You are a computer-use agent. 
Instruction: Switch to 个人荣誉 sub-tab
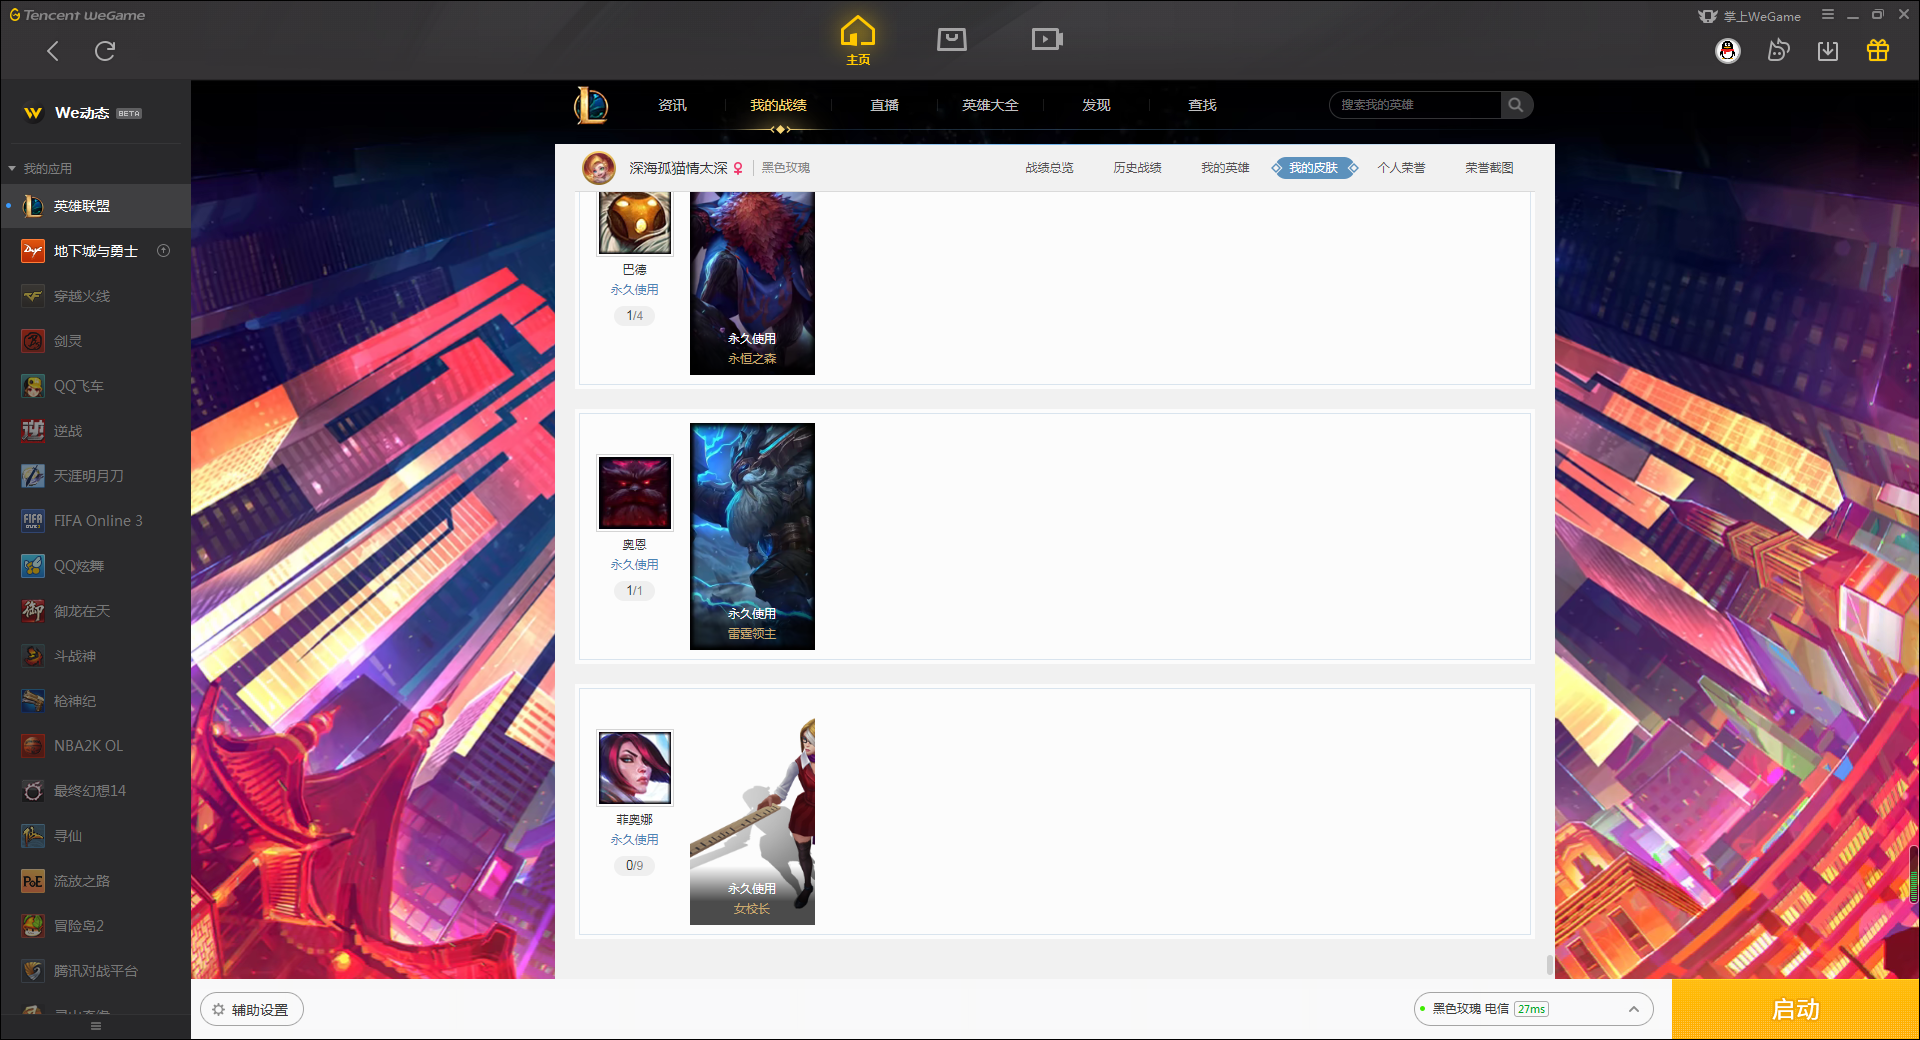[1402, 168]
